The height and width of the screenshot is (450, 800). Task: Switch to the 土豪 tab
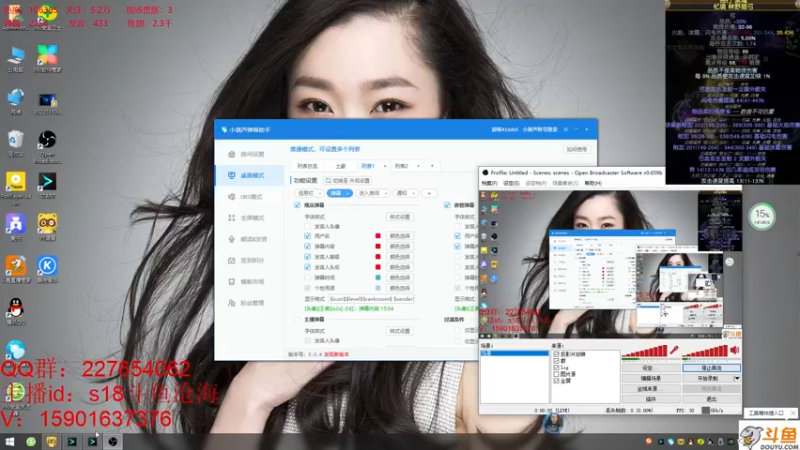340,166
